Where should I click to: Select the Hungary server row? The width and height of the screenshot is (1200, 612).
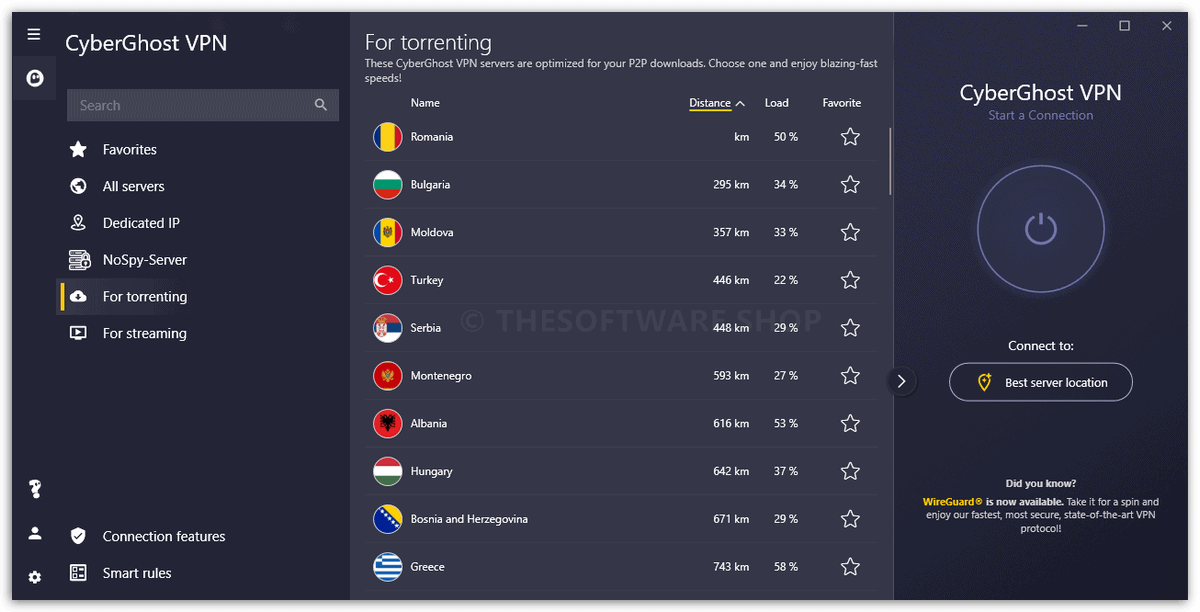622,471
